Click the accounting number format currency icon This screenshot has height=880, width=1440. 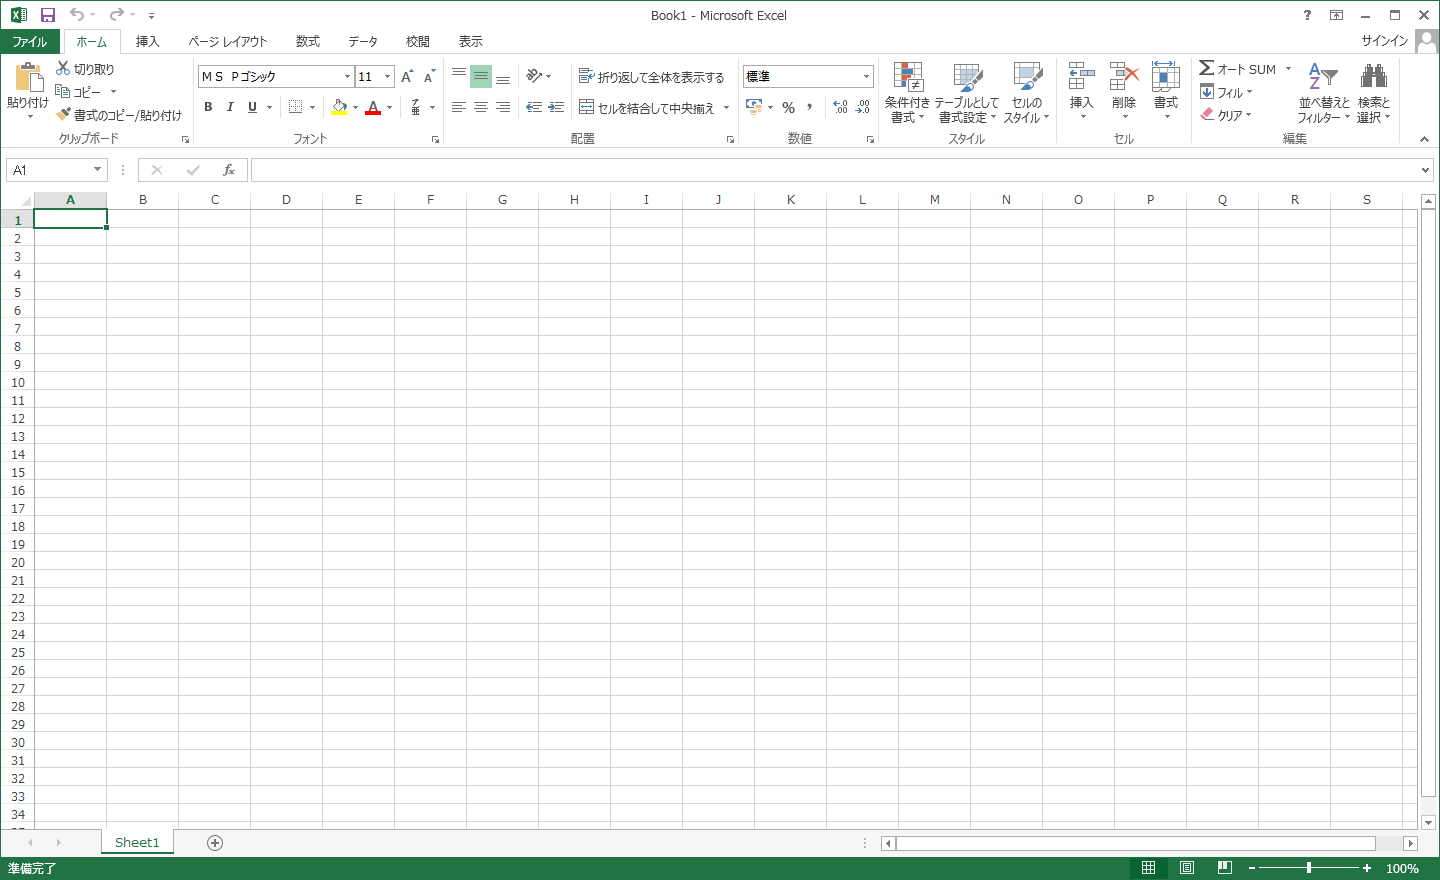coord(754,107)
